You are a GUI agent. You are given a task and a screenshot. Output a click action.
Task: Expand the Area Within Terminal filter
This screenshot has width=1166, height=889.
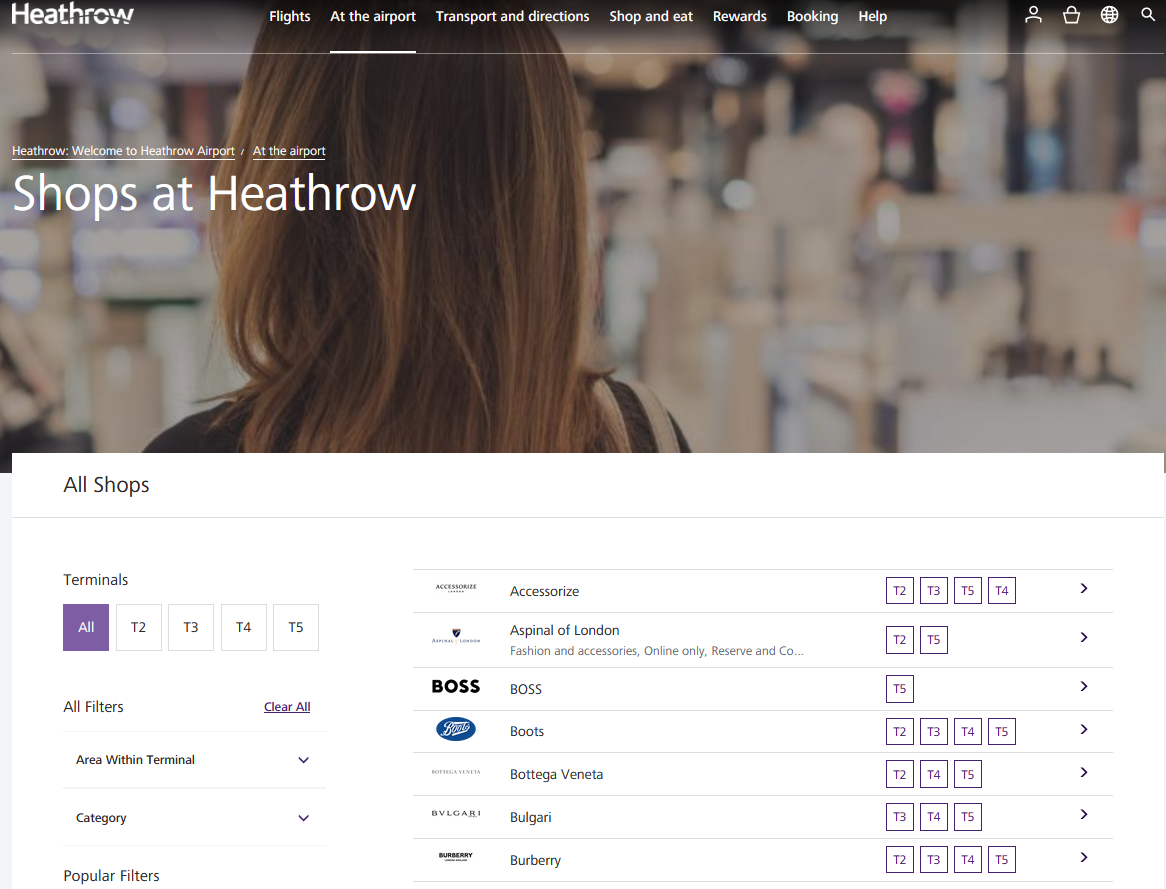194,760
